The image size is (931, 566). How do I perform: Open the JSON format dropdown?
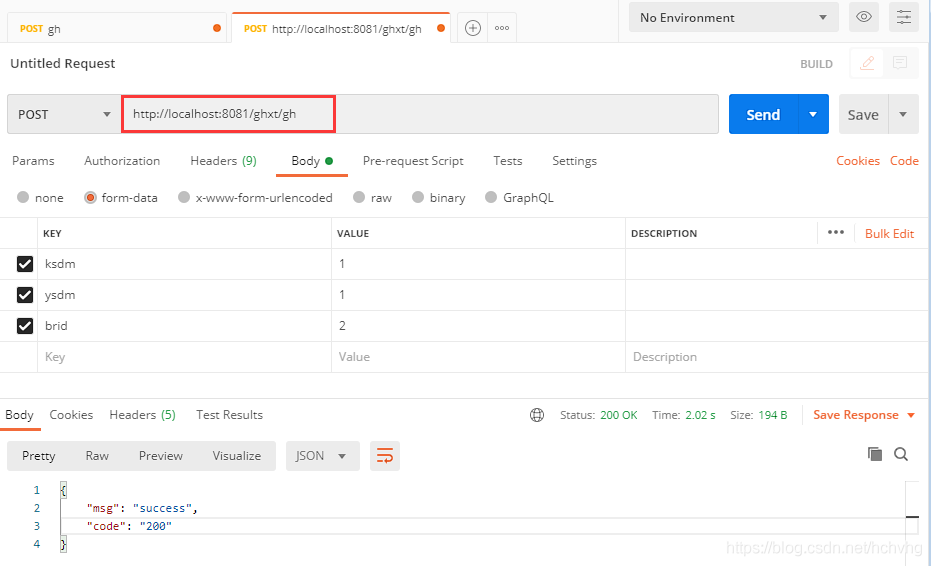[x=322, y=456]
